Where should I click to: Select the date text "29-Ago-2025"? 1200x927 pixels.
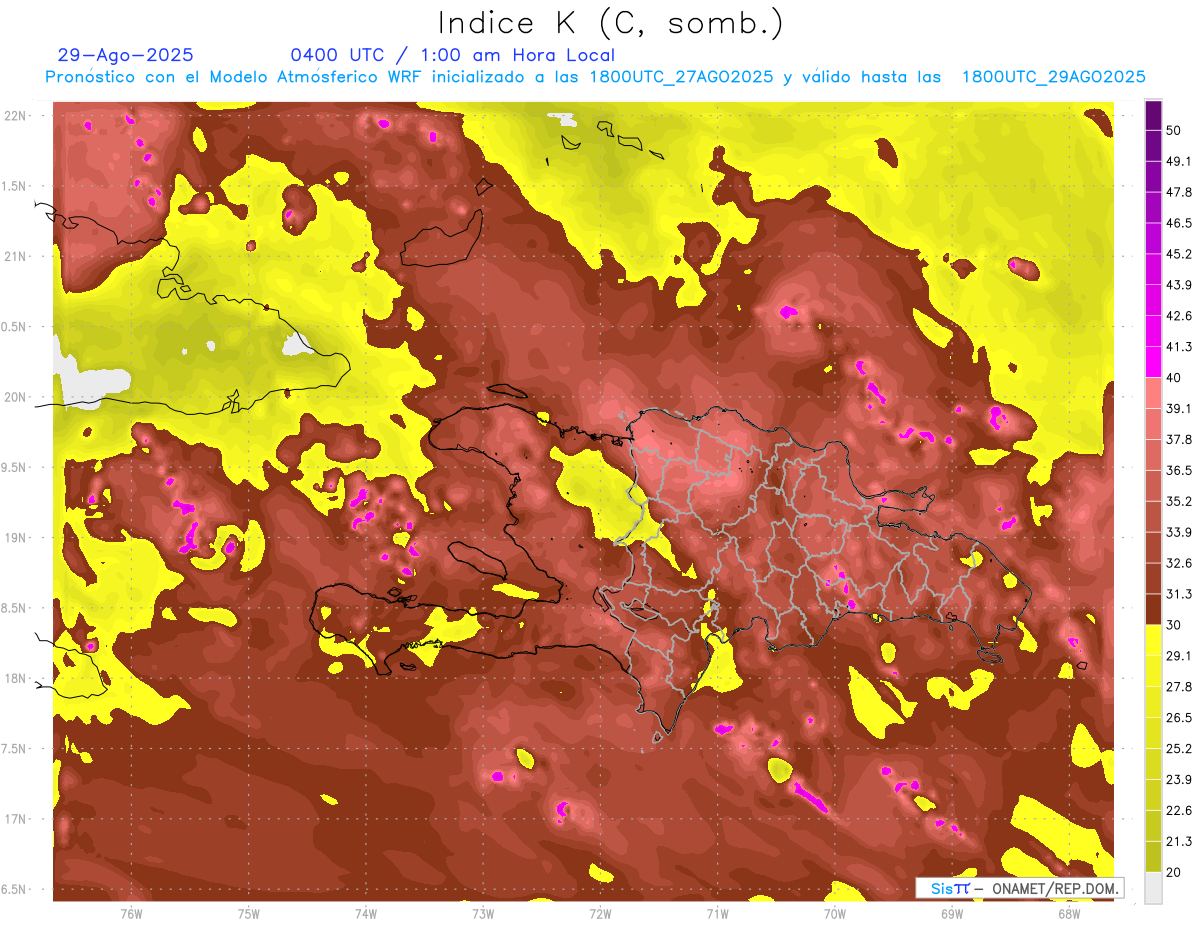(126, 55)
